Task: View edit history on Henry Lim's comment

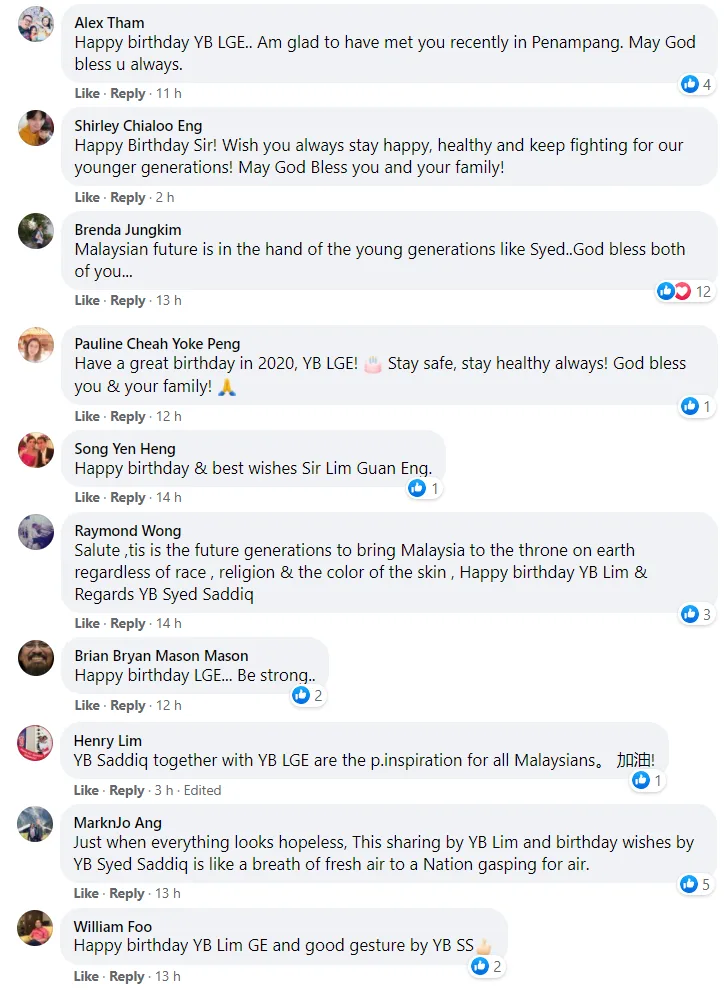Action: pos(202,790)
